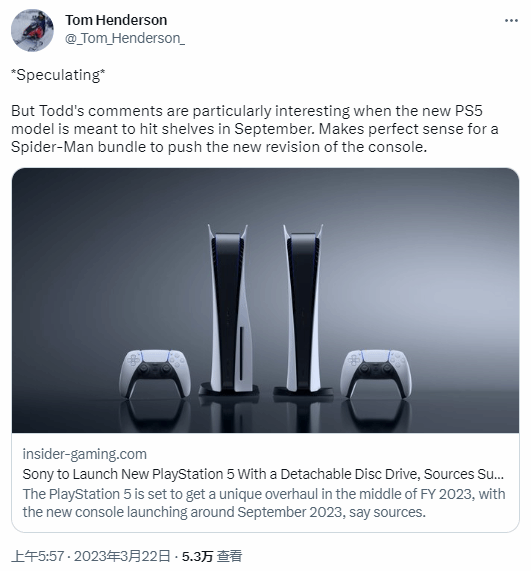Open the PS5 consoles preview image

pos(265,300)
